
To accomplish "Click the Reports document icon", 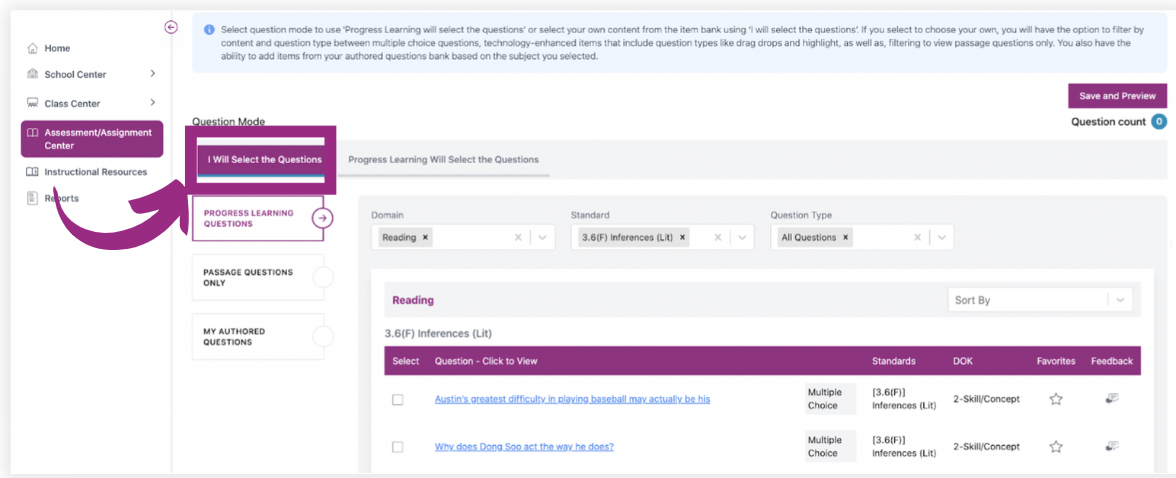I will click(32, 198).
